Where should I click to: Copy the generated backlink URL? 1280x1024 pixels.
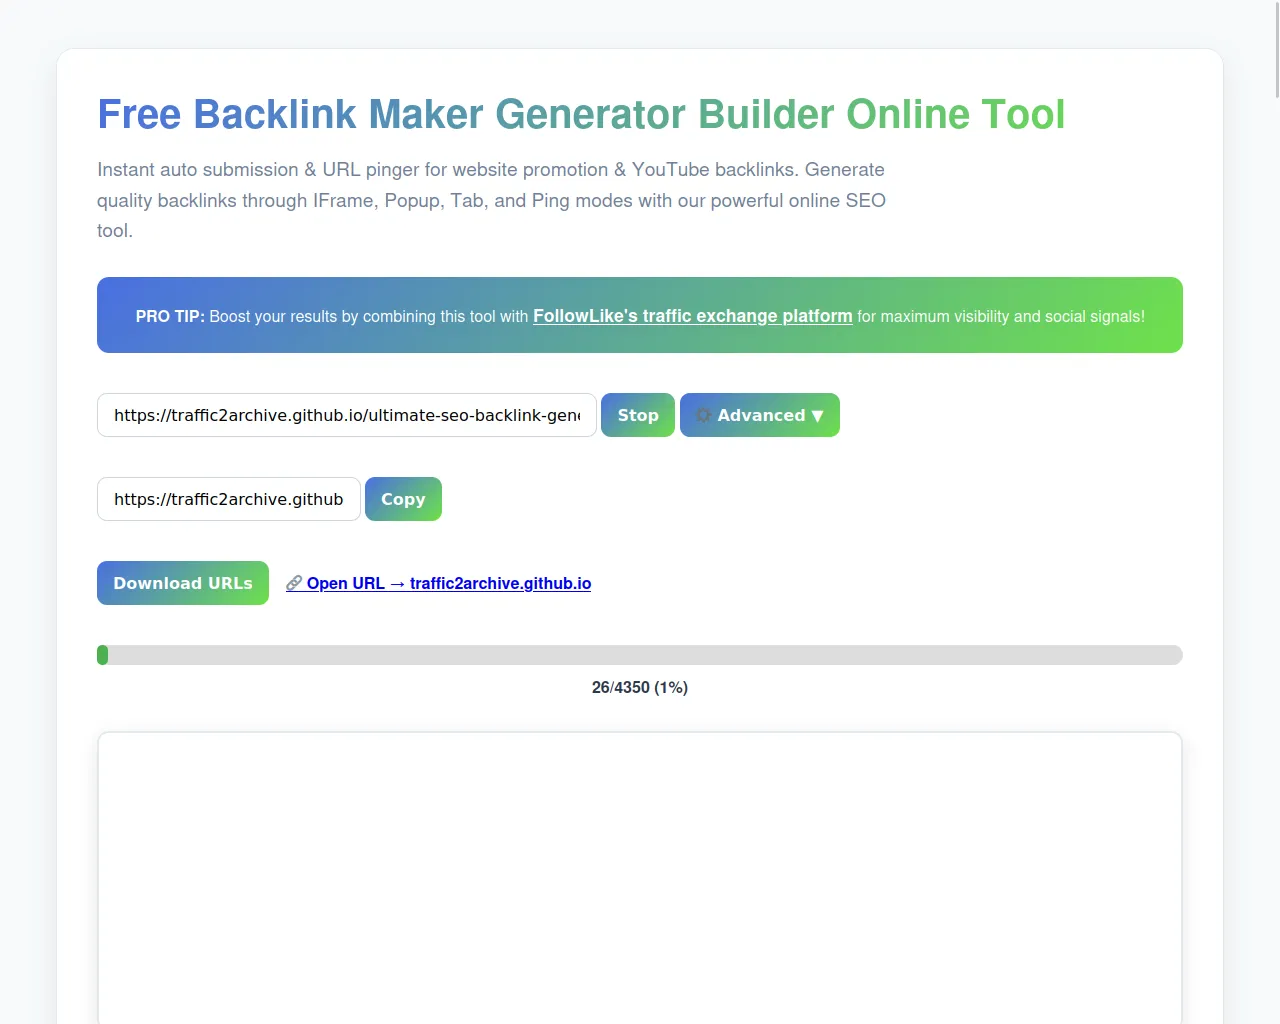coord(403,499)
